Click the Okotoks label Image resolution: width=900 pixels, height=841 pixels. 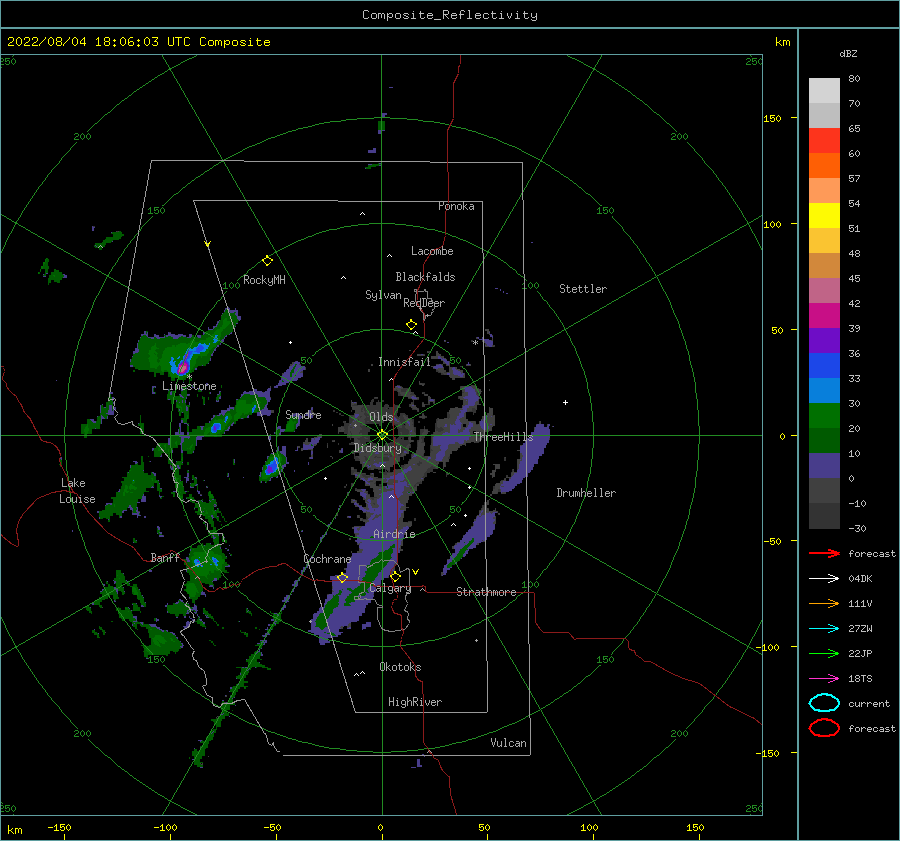[400, 667]
